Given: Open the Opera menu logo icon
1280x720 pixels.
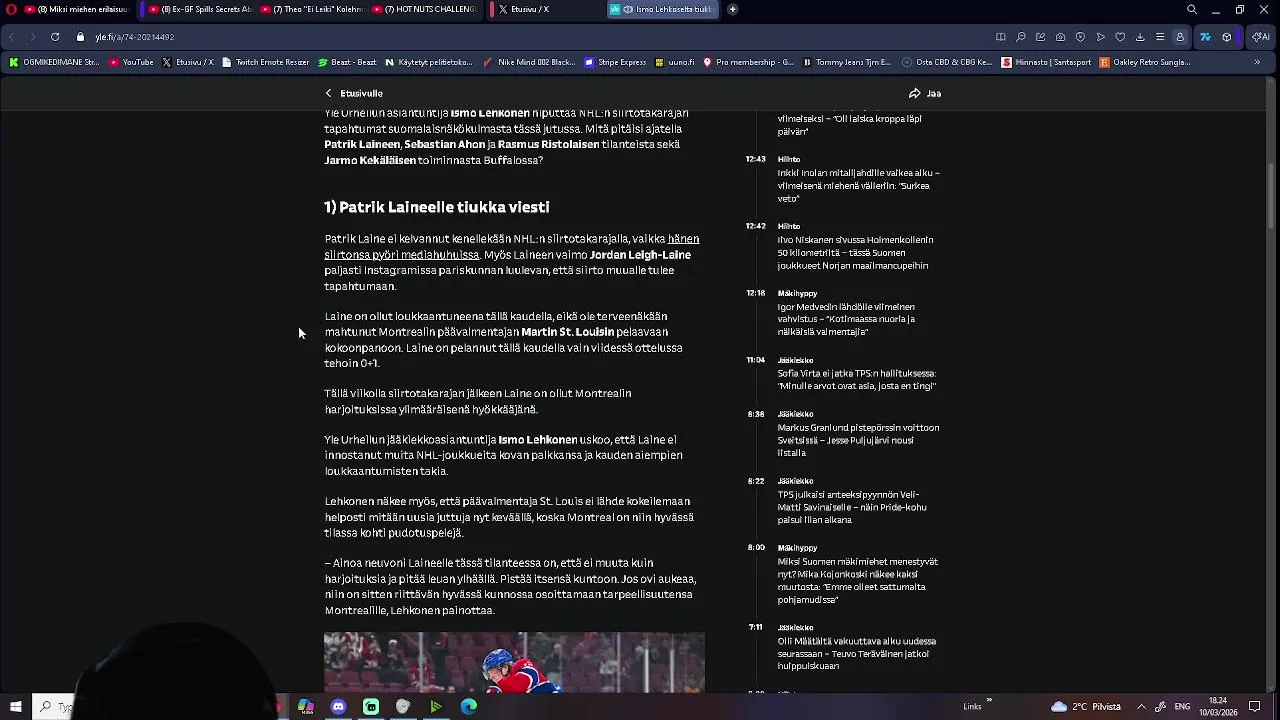Looking at the screenshot, I should pos(11,9).
